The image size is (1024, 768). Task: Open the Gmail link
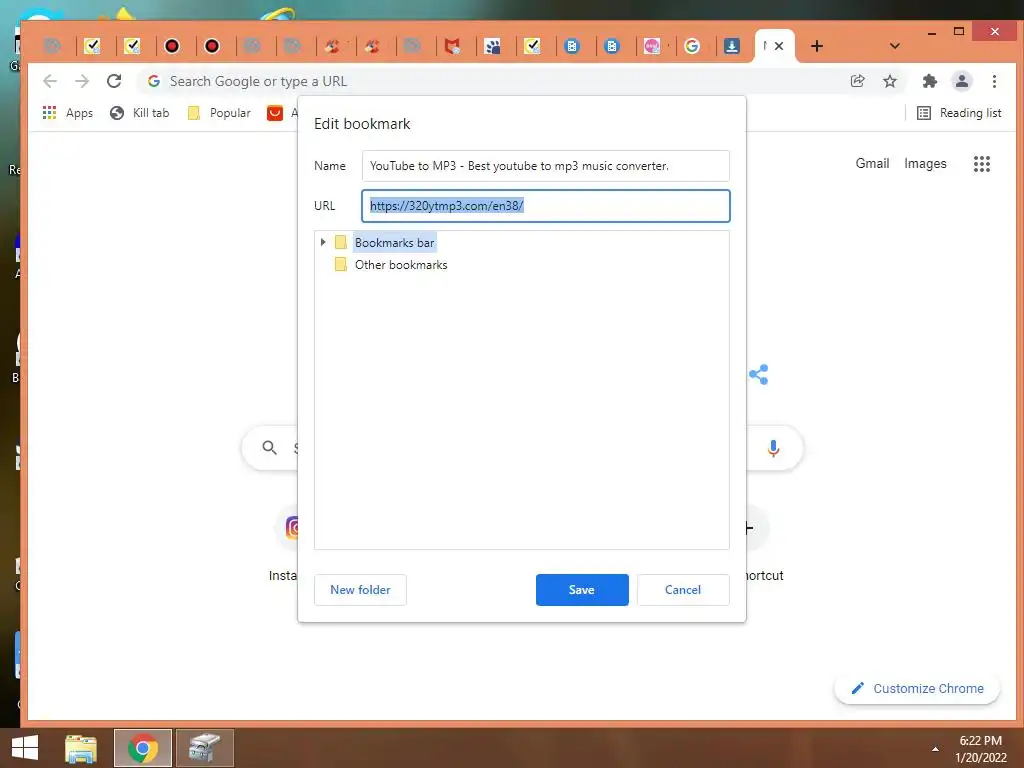[x=872, y=163]
